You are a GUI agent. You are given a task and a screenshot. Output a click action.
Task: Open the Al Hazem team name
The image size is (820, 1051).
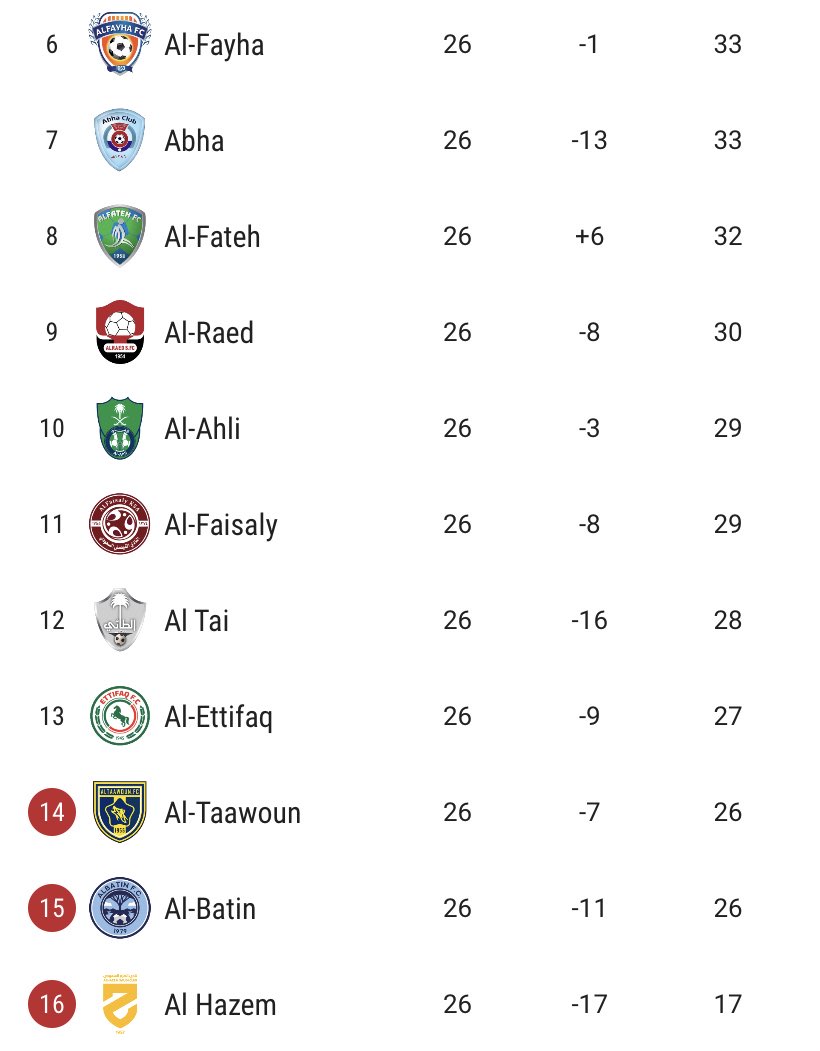click(x=220, y=1005)
